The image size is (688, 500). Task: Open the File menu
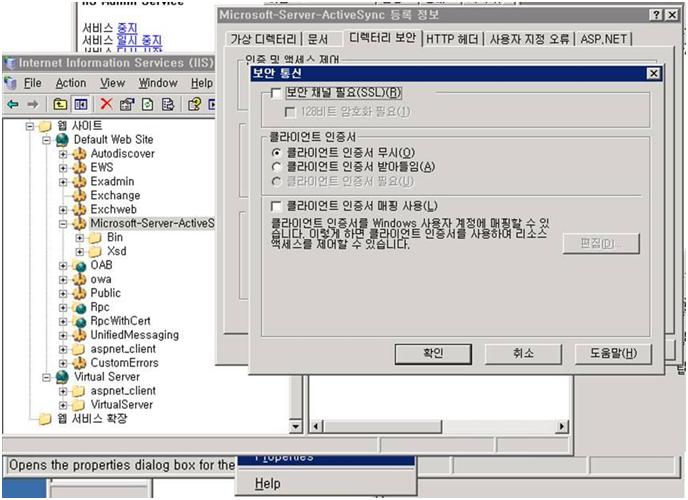(x=32, y=83)
